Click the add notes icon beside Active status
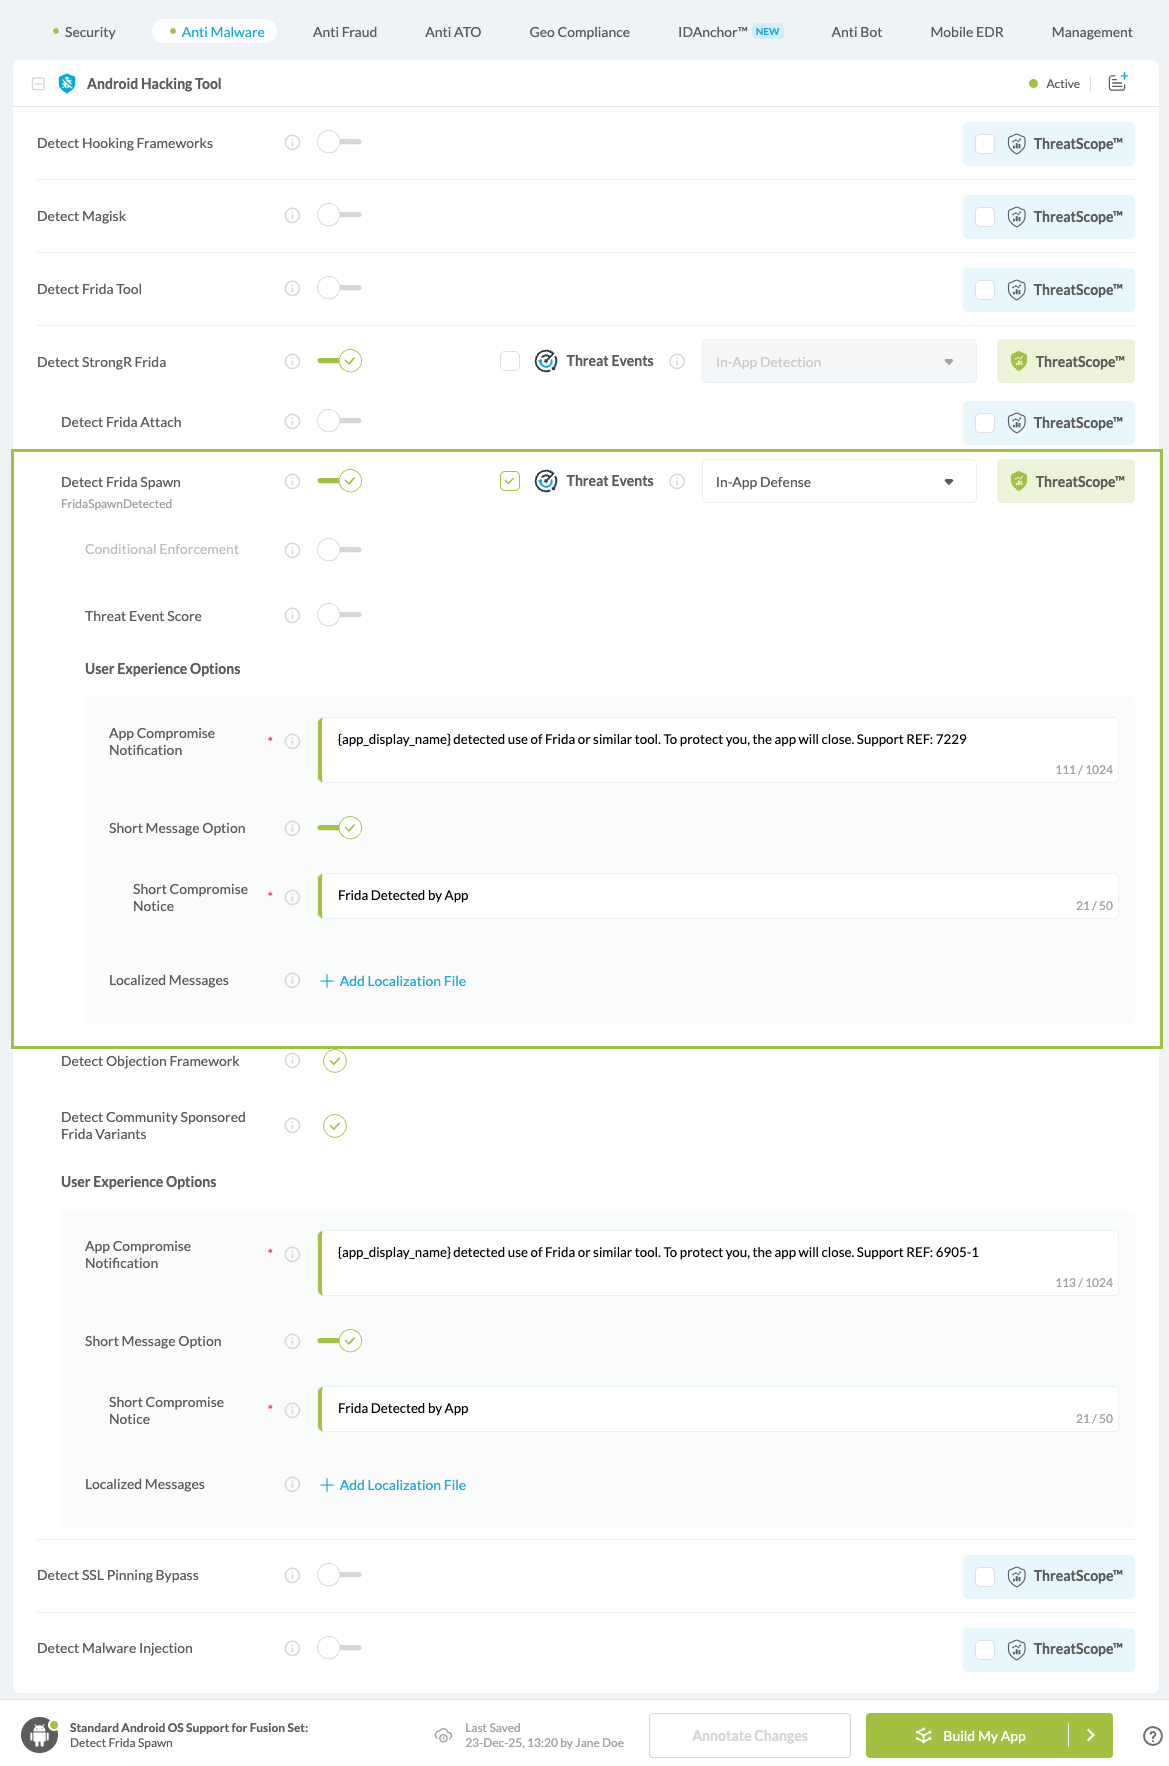The image size is (1169, 1766). click(1117, 83)
